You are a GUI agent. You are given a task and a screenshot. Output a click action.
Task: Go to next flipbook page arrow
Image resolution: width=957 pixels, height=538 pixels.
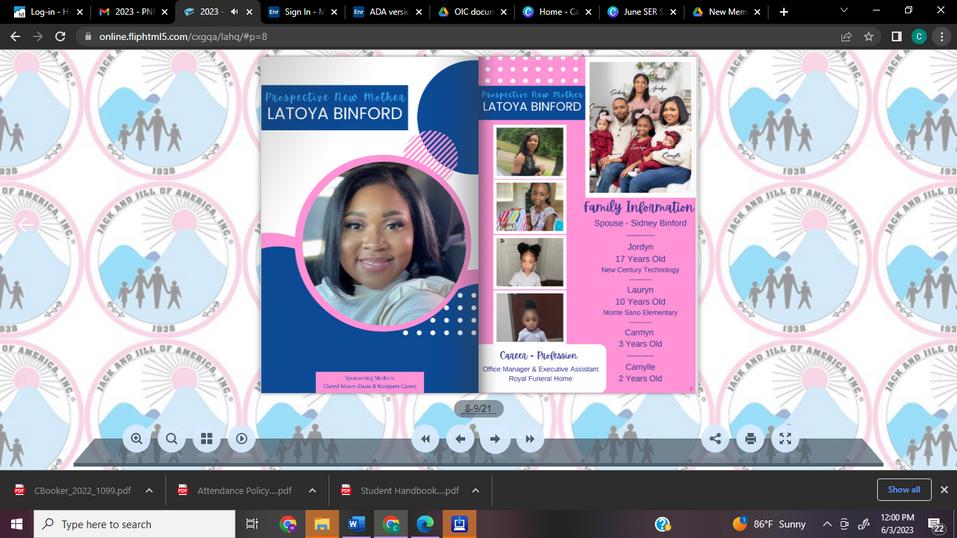click(x=495, y=438)
